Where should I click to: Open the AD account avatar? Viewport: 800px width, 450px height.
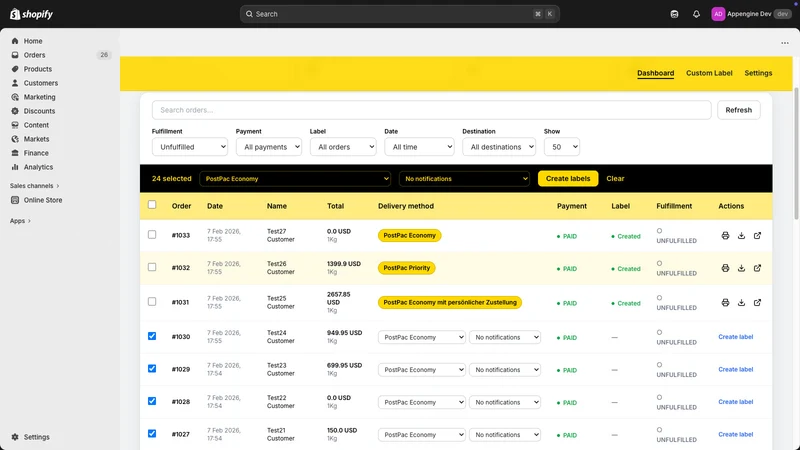718,14
